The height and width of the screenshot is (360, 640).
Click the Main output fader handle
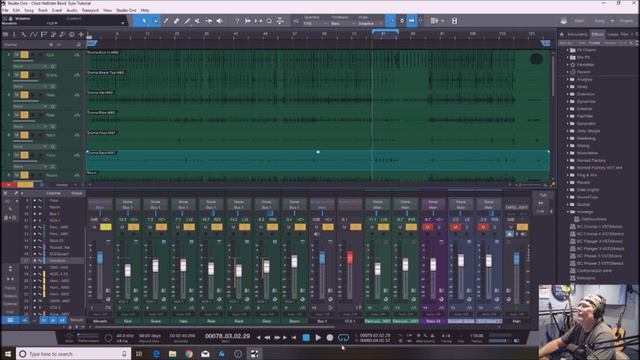pos(516,258)
